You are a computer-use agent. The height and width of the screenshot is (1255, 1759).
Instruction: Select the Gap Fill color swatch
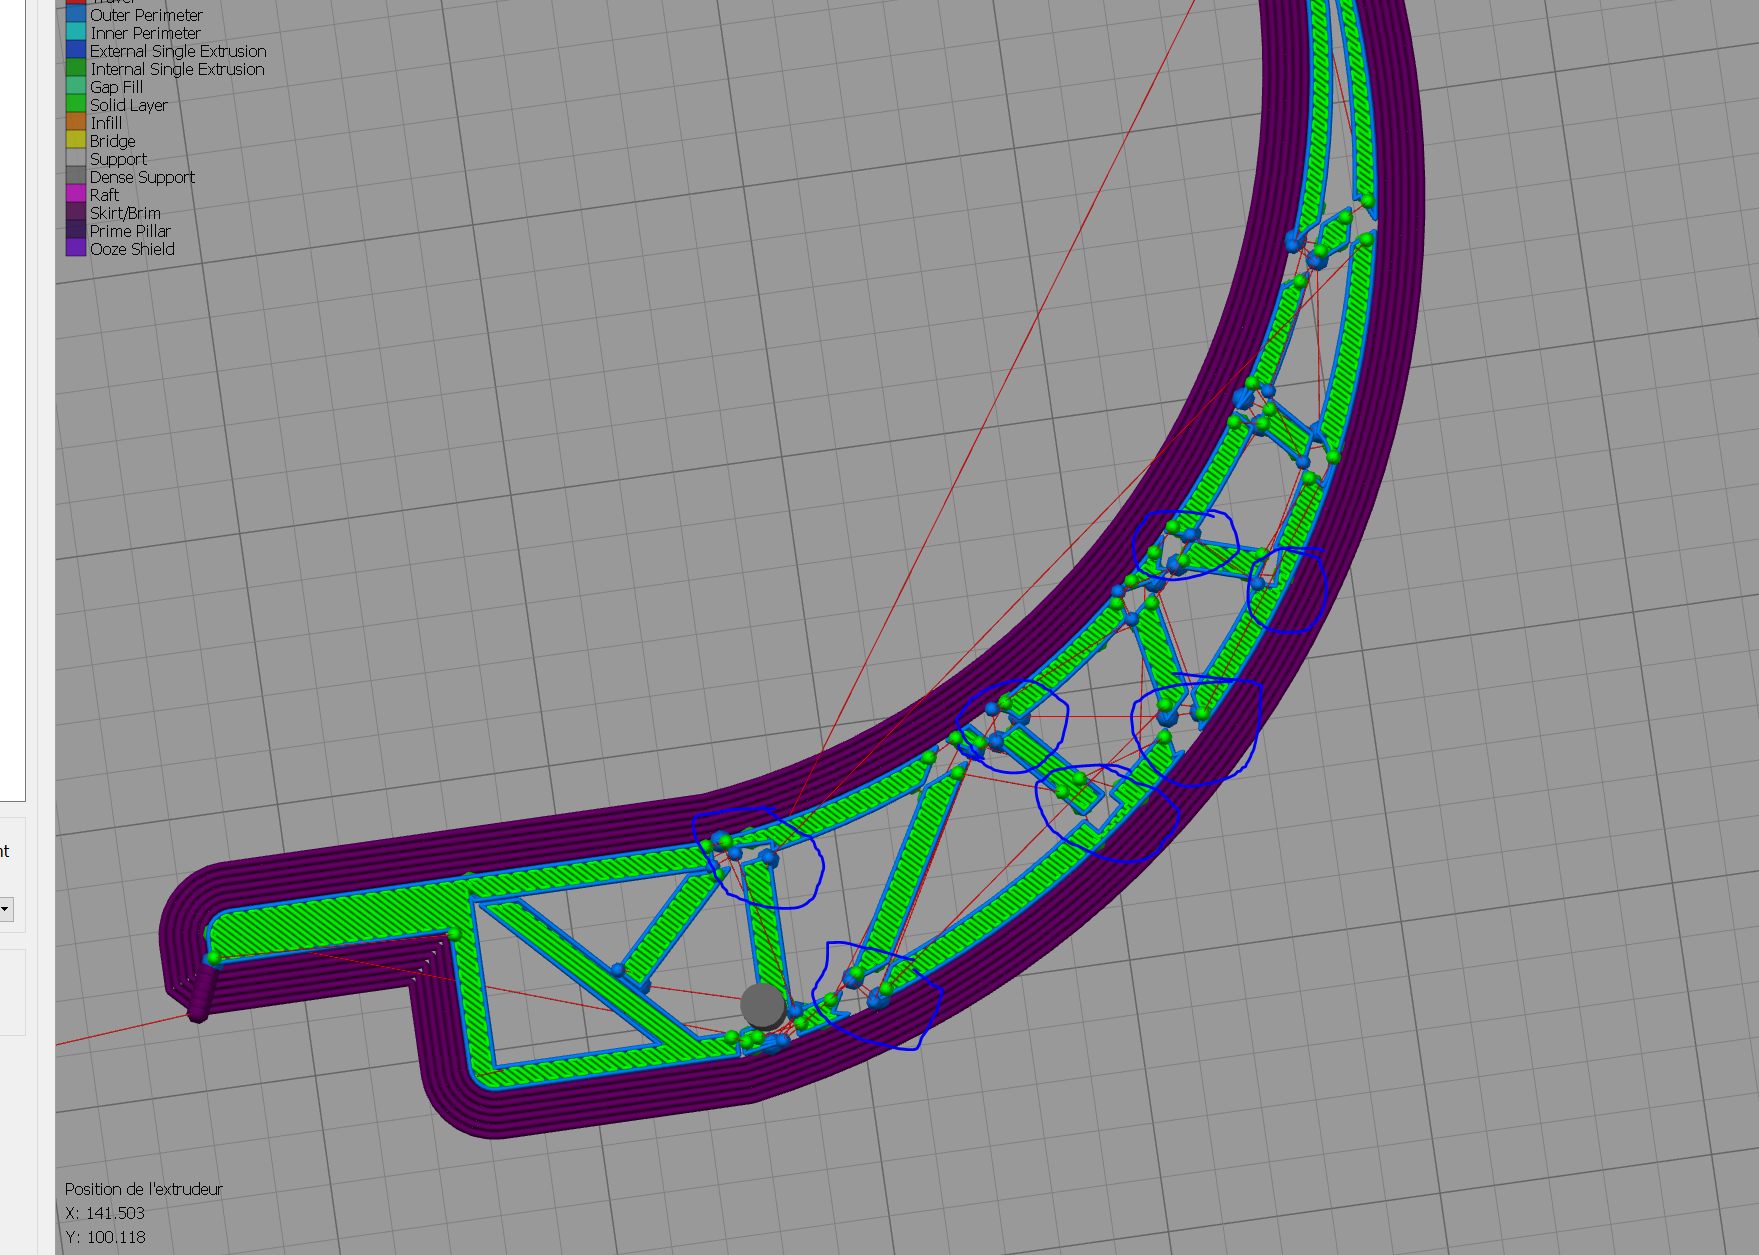pos(76,87)
